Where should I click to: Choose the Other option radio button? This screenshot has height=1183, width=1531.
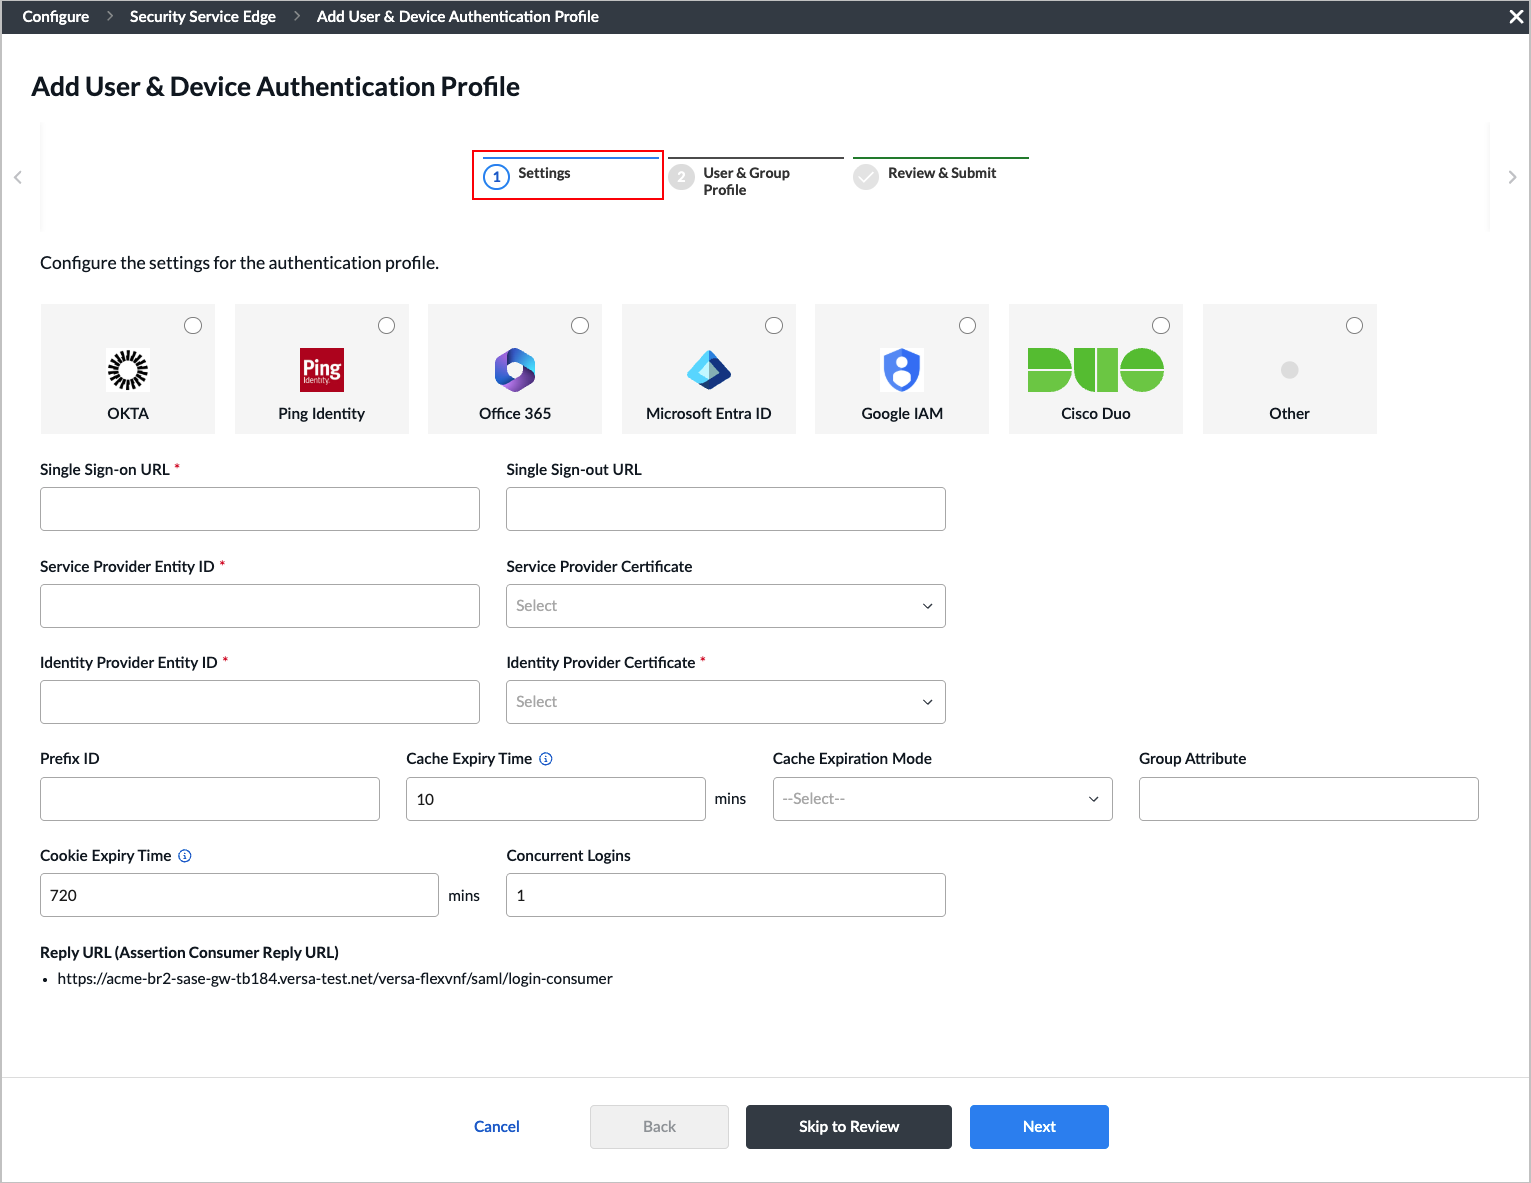coord(1354,325)
